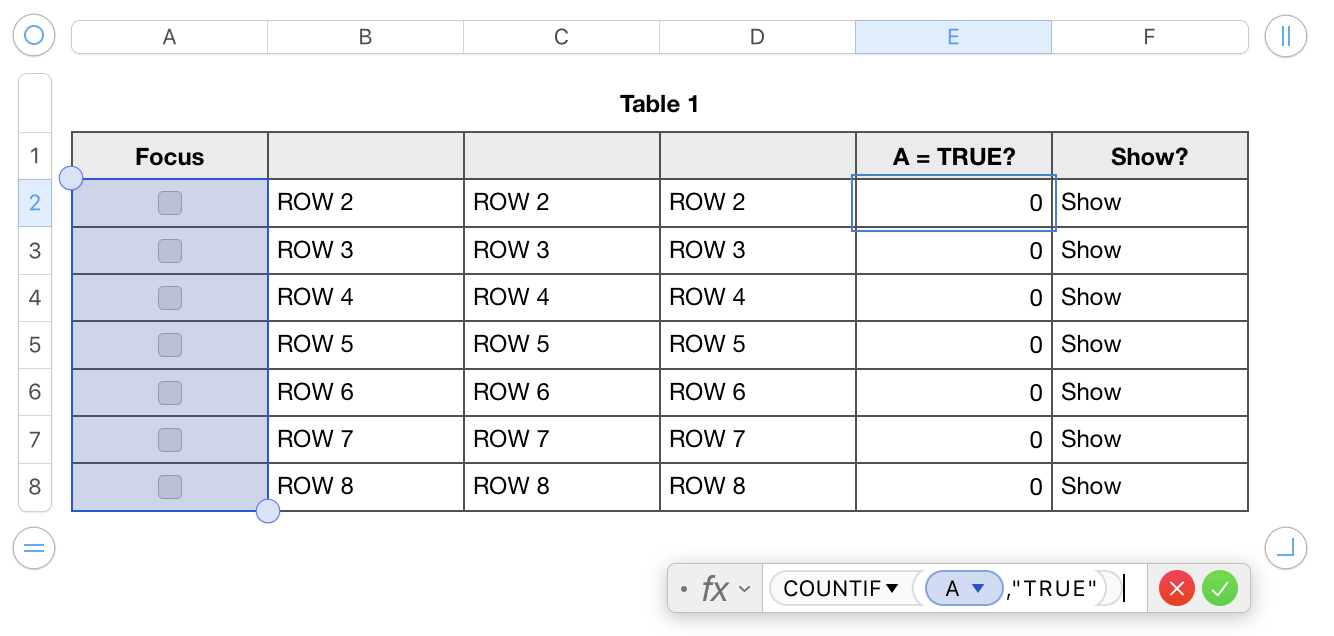1334x636 pixels.
Task: Select the Focus column header cell
Action: coord(169,156)
